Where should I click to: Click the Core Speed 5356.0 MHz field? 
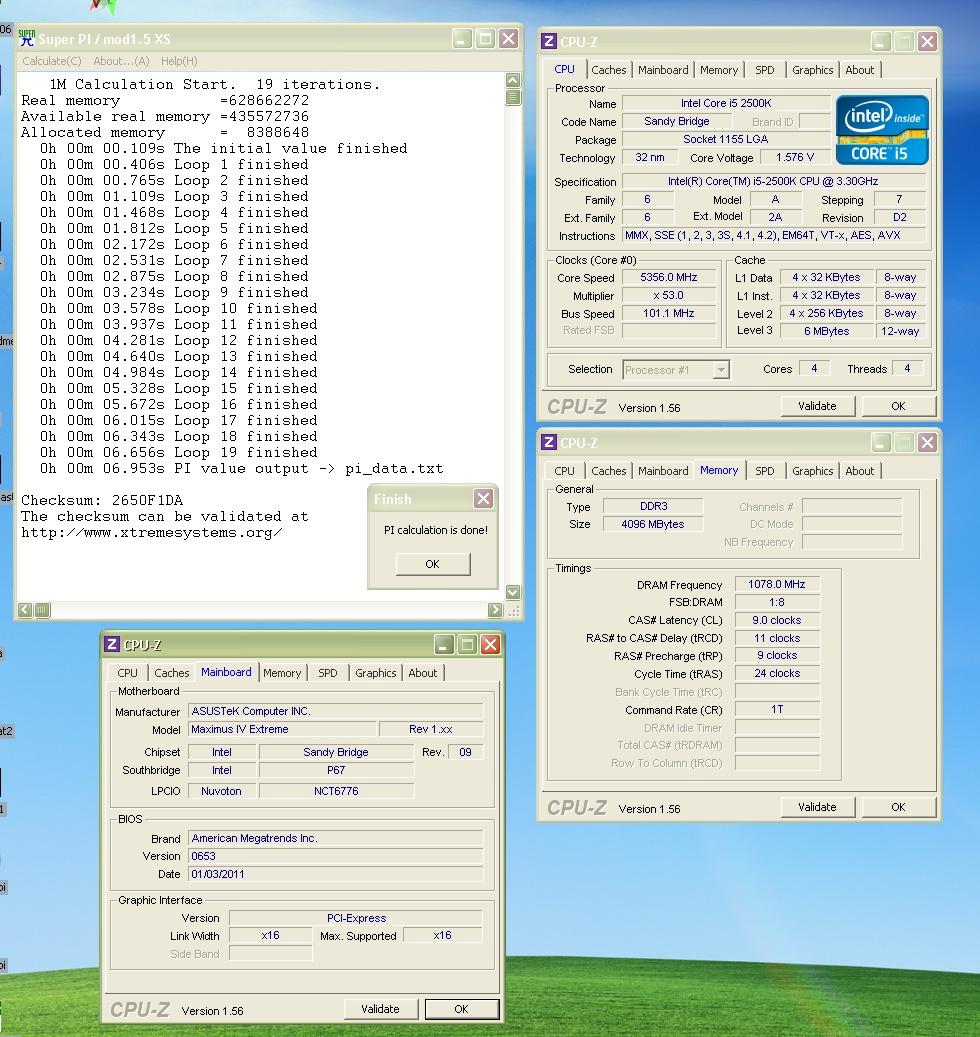click(669, 278)
